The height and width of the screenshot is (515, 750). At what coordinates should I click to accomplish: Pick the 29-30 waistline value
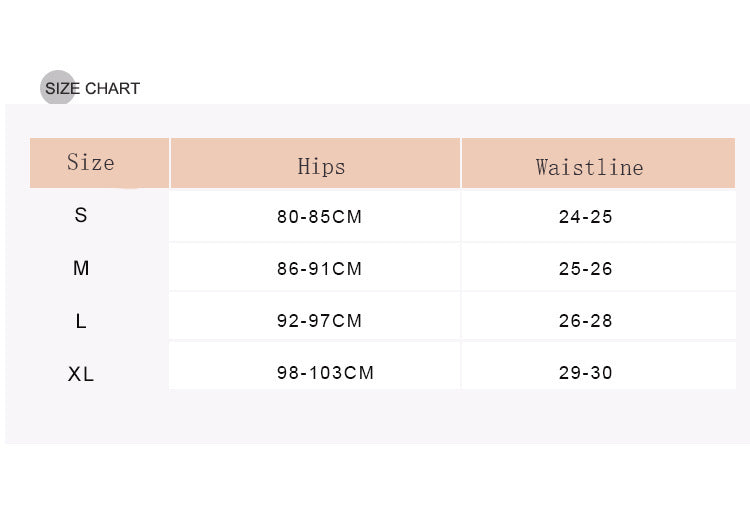pos(585,373)
